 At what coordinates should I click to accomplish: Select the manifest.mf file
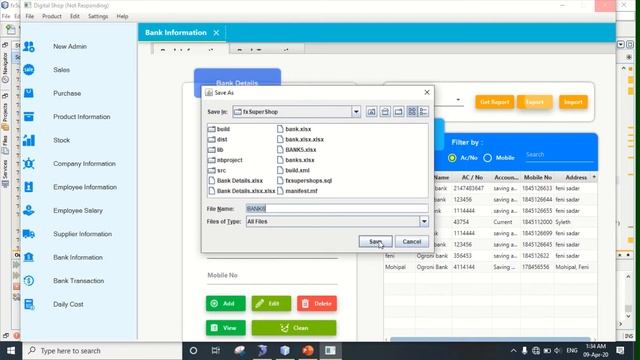[x=297, y=191]
